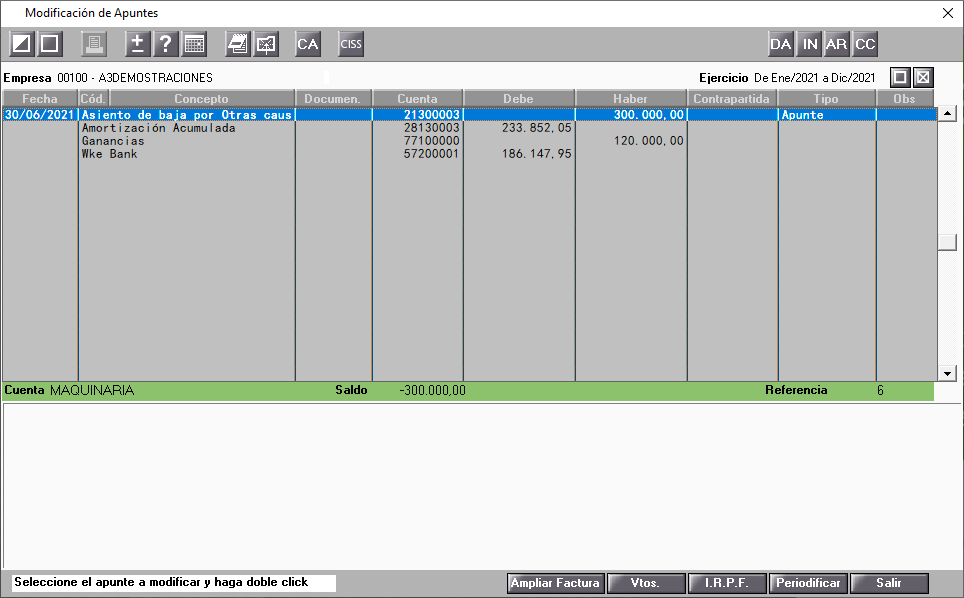Image resolution: width=964 pixels, height=598 pixels.
Task: Click the Concepto column header
Action: point(201,98)
